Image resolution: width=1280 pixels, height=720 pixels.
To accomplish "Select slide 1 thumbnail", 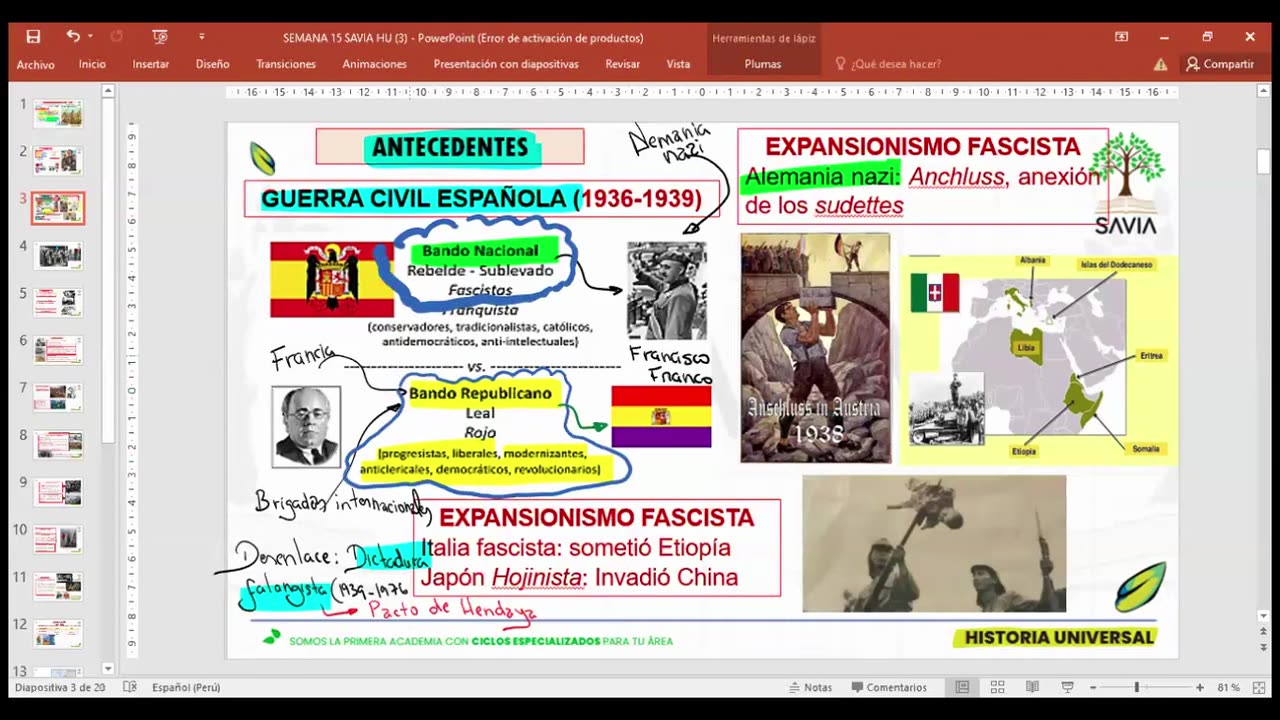I will (x=58, y=113).
